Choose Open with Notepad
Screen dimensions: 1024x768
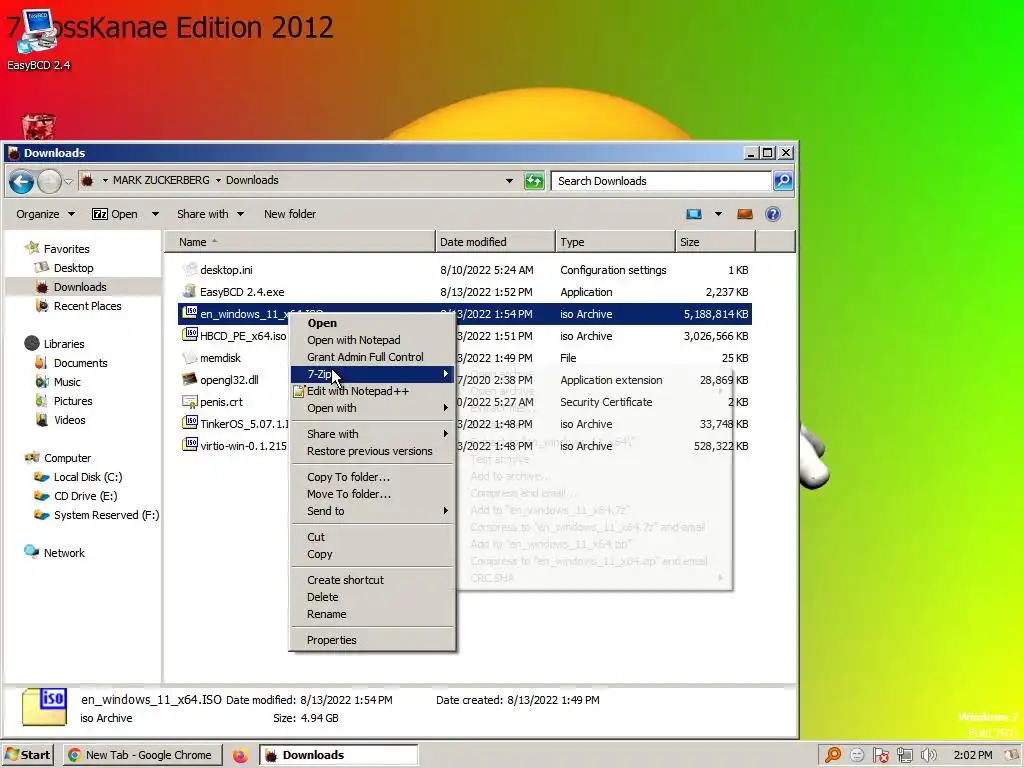click(x=372, y=340)
